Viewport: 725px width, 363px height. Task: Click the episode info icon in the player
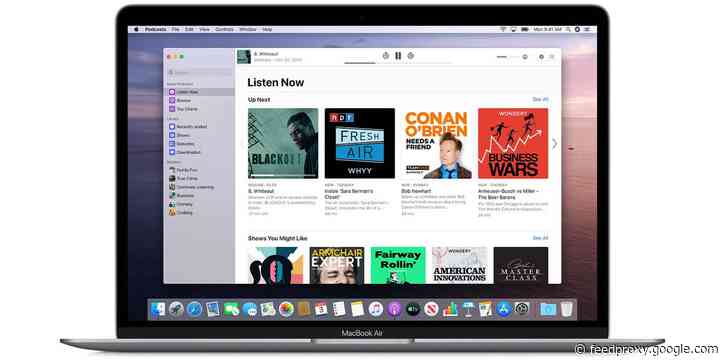(x=541, y=56)
